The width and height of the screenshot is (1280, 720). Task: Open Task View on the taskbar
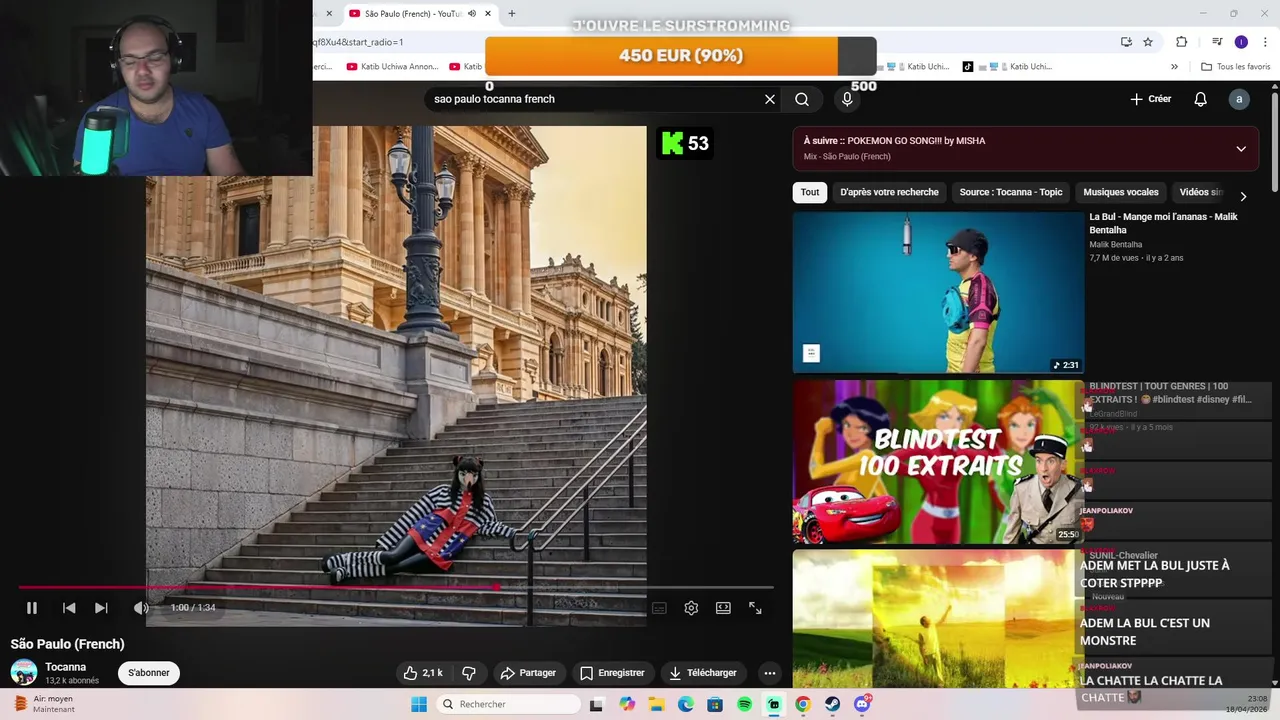tap(597, 704)
